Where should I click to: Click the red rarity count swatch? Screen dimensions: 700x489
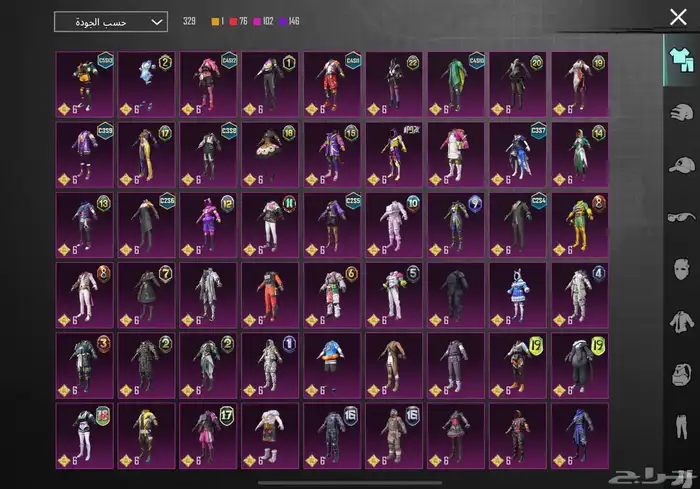pyautogui.click(x=234, y=21)
